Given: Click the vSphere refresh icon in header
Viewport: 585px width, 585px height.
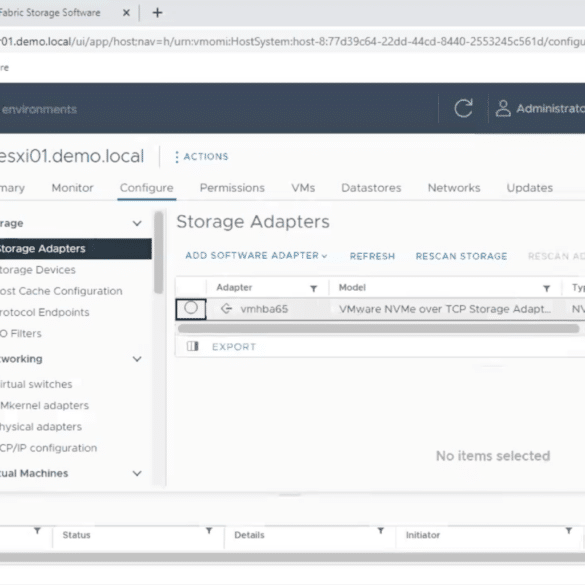Looking at the screenshot, I should (x=463, y=109).
